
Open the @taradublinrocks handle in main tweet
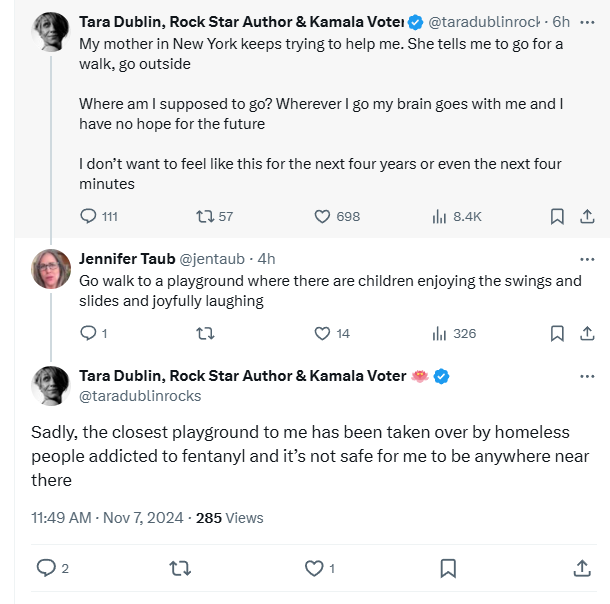pyautogui.click(x=140, y=396)
